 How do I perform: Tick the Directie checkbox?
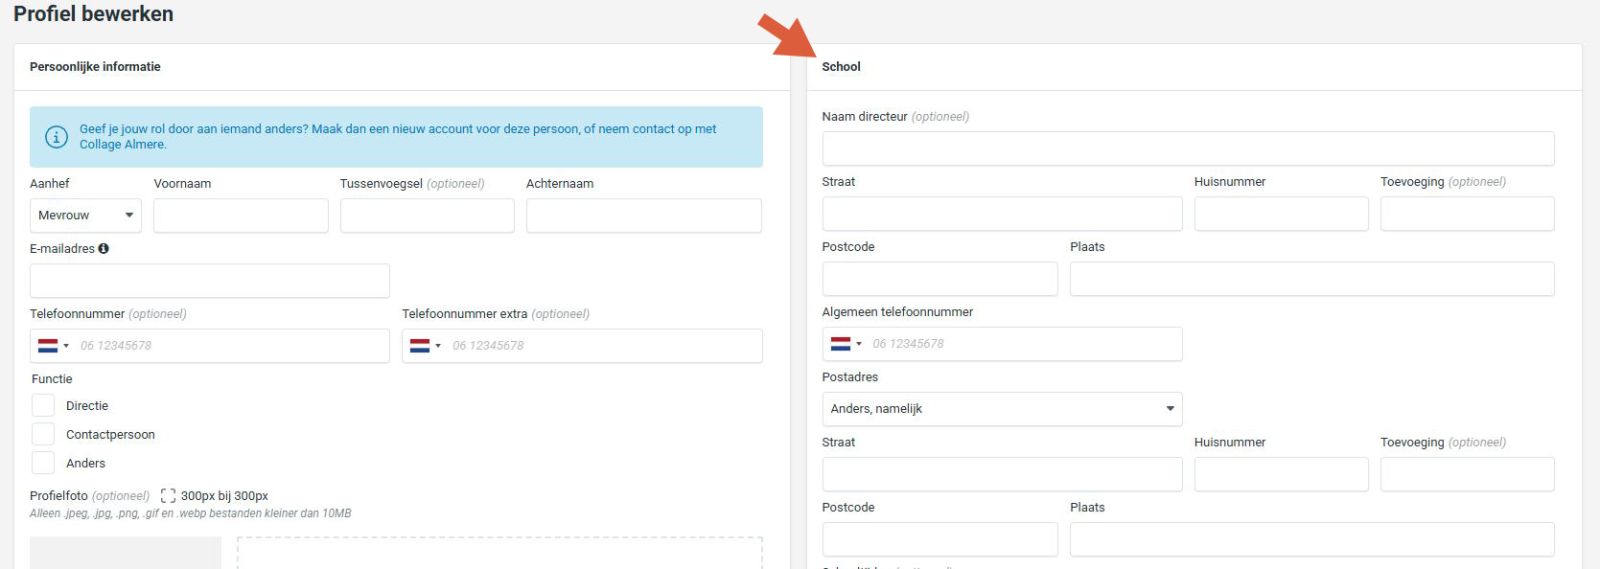coord(43,406)
